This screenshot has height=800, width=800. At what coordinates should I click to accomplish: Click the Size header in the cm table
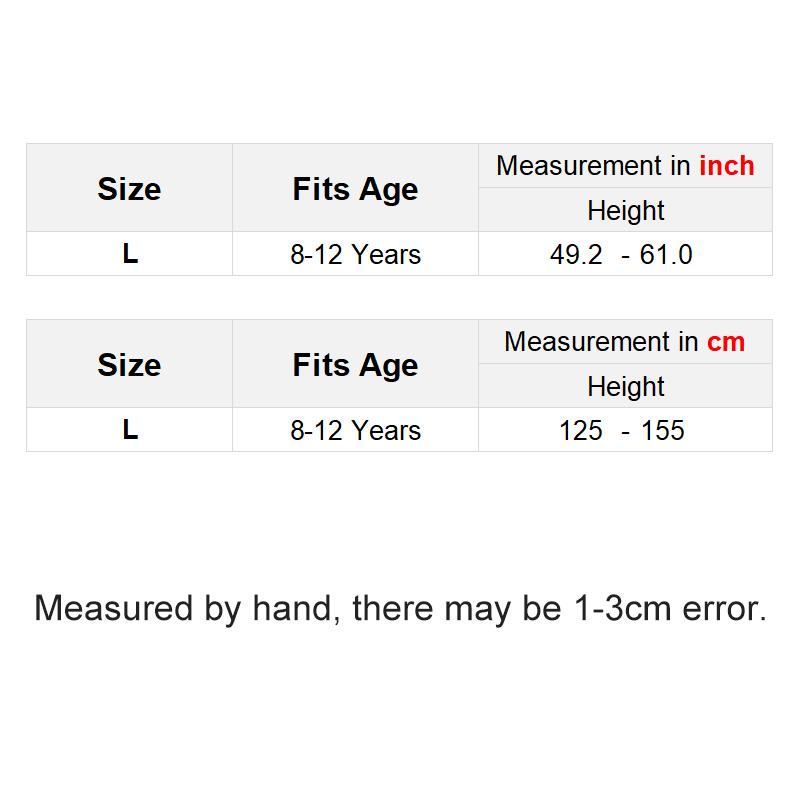click(129, 365)
